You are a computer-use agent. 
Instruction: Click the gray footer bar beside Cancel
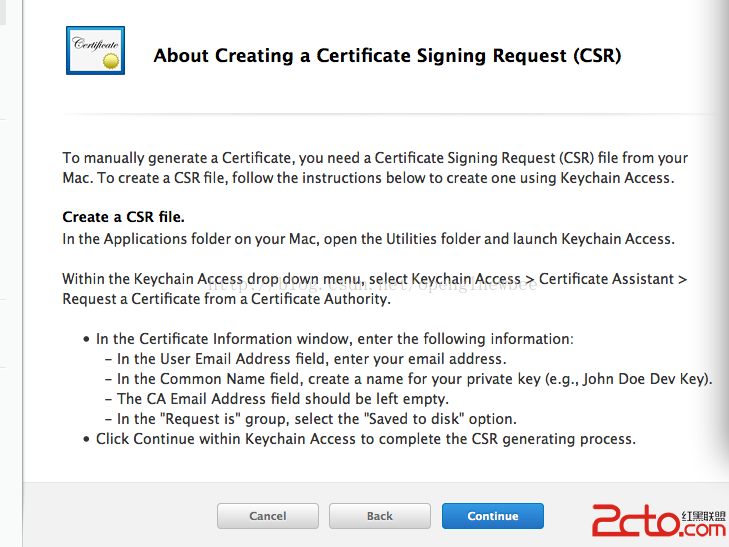[120, 516]
